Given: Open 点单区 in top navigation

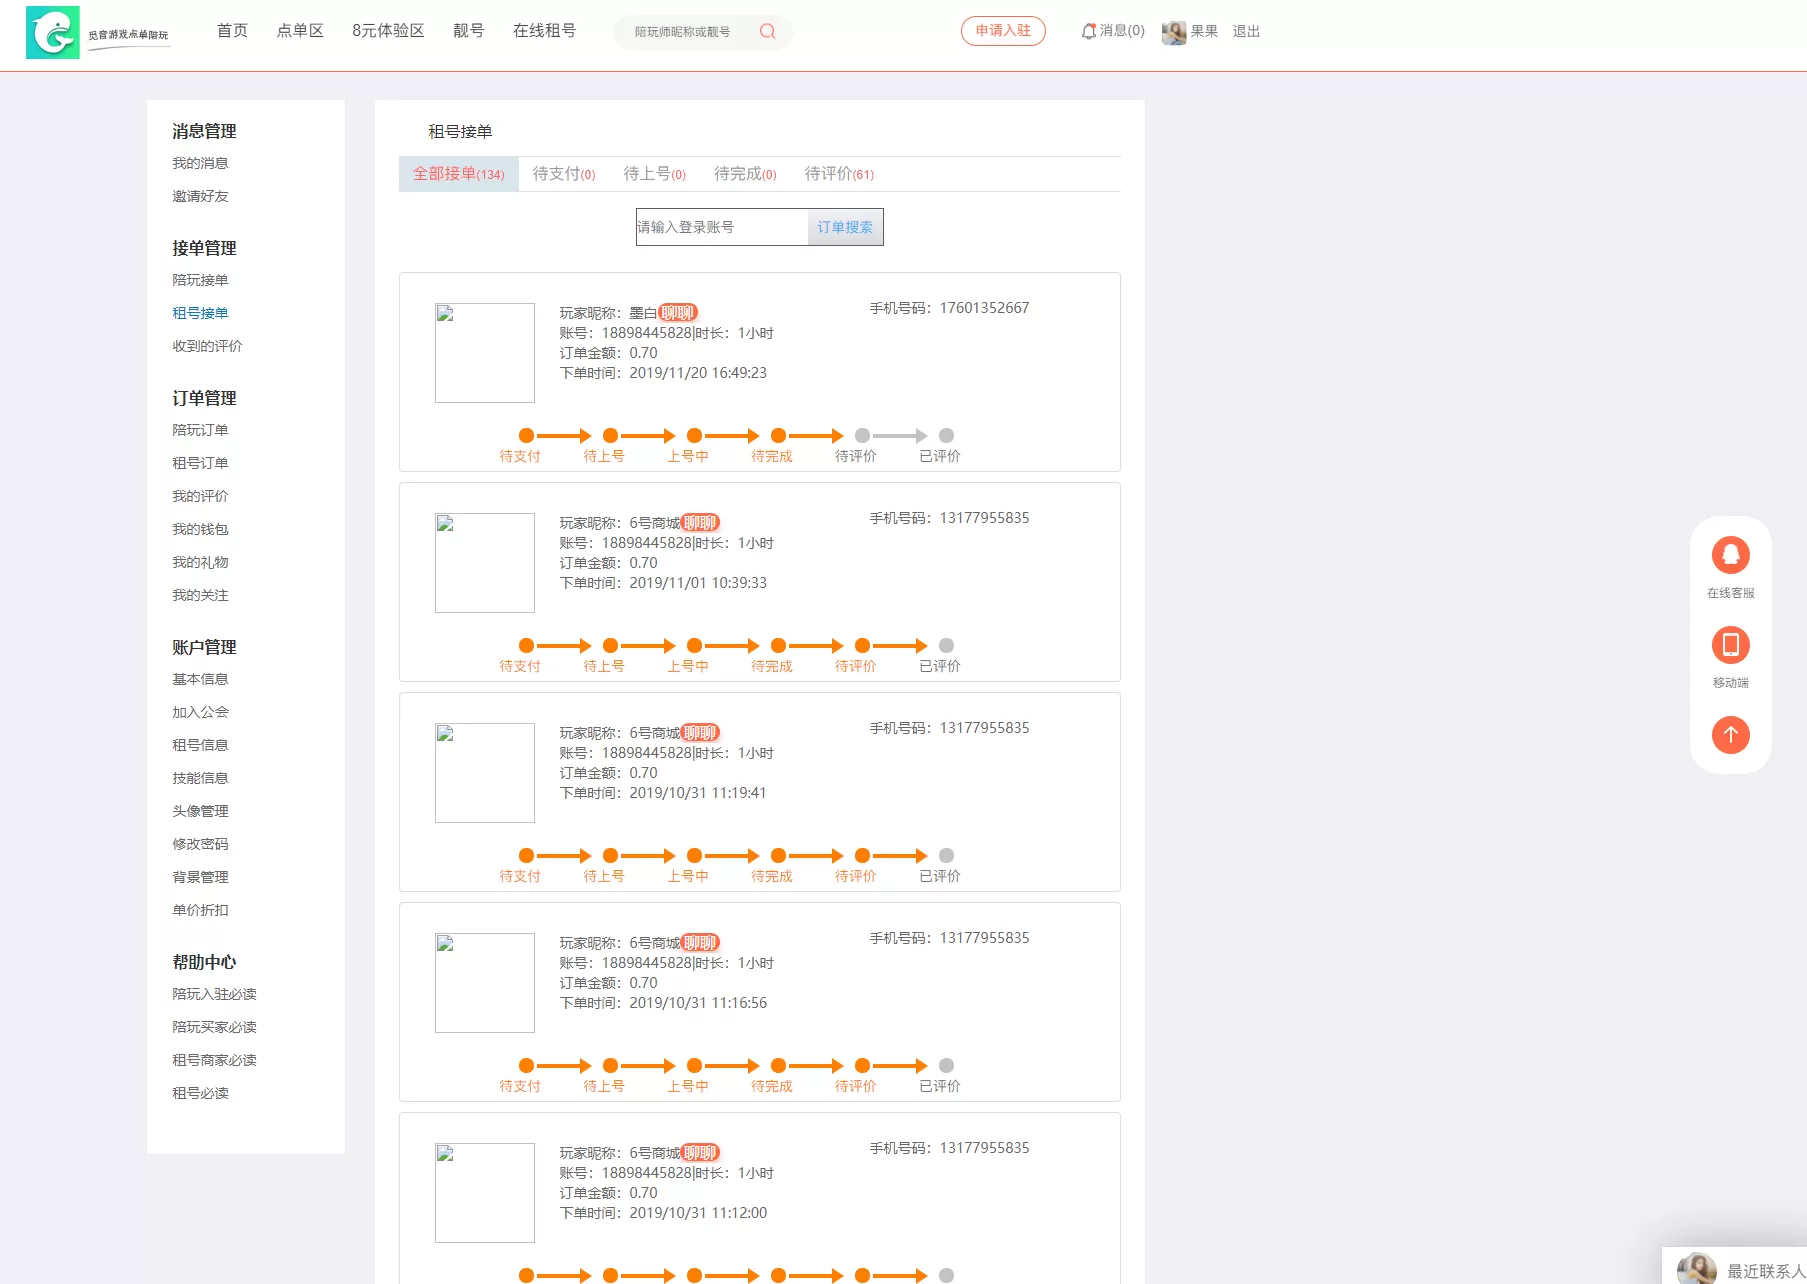Looking at the screenshot, I should click(x=300, y=31).
